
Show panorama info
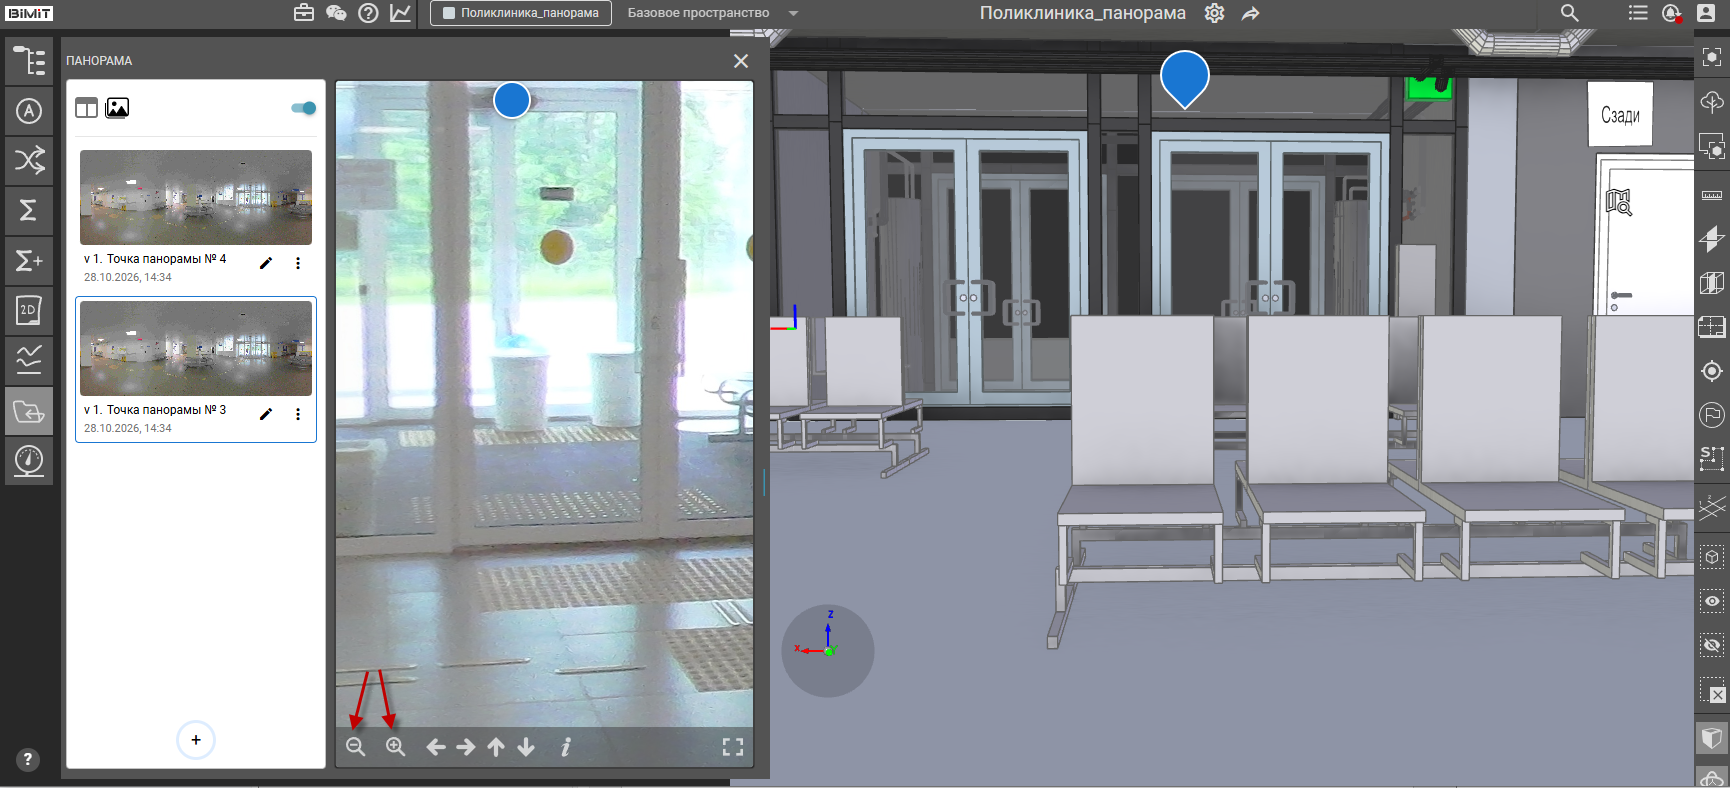click(x=566, y=747)
